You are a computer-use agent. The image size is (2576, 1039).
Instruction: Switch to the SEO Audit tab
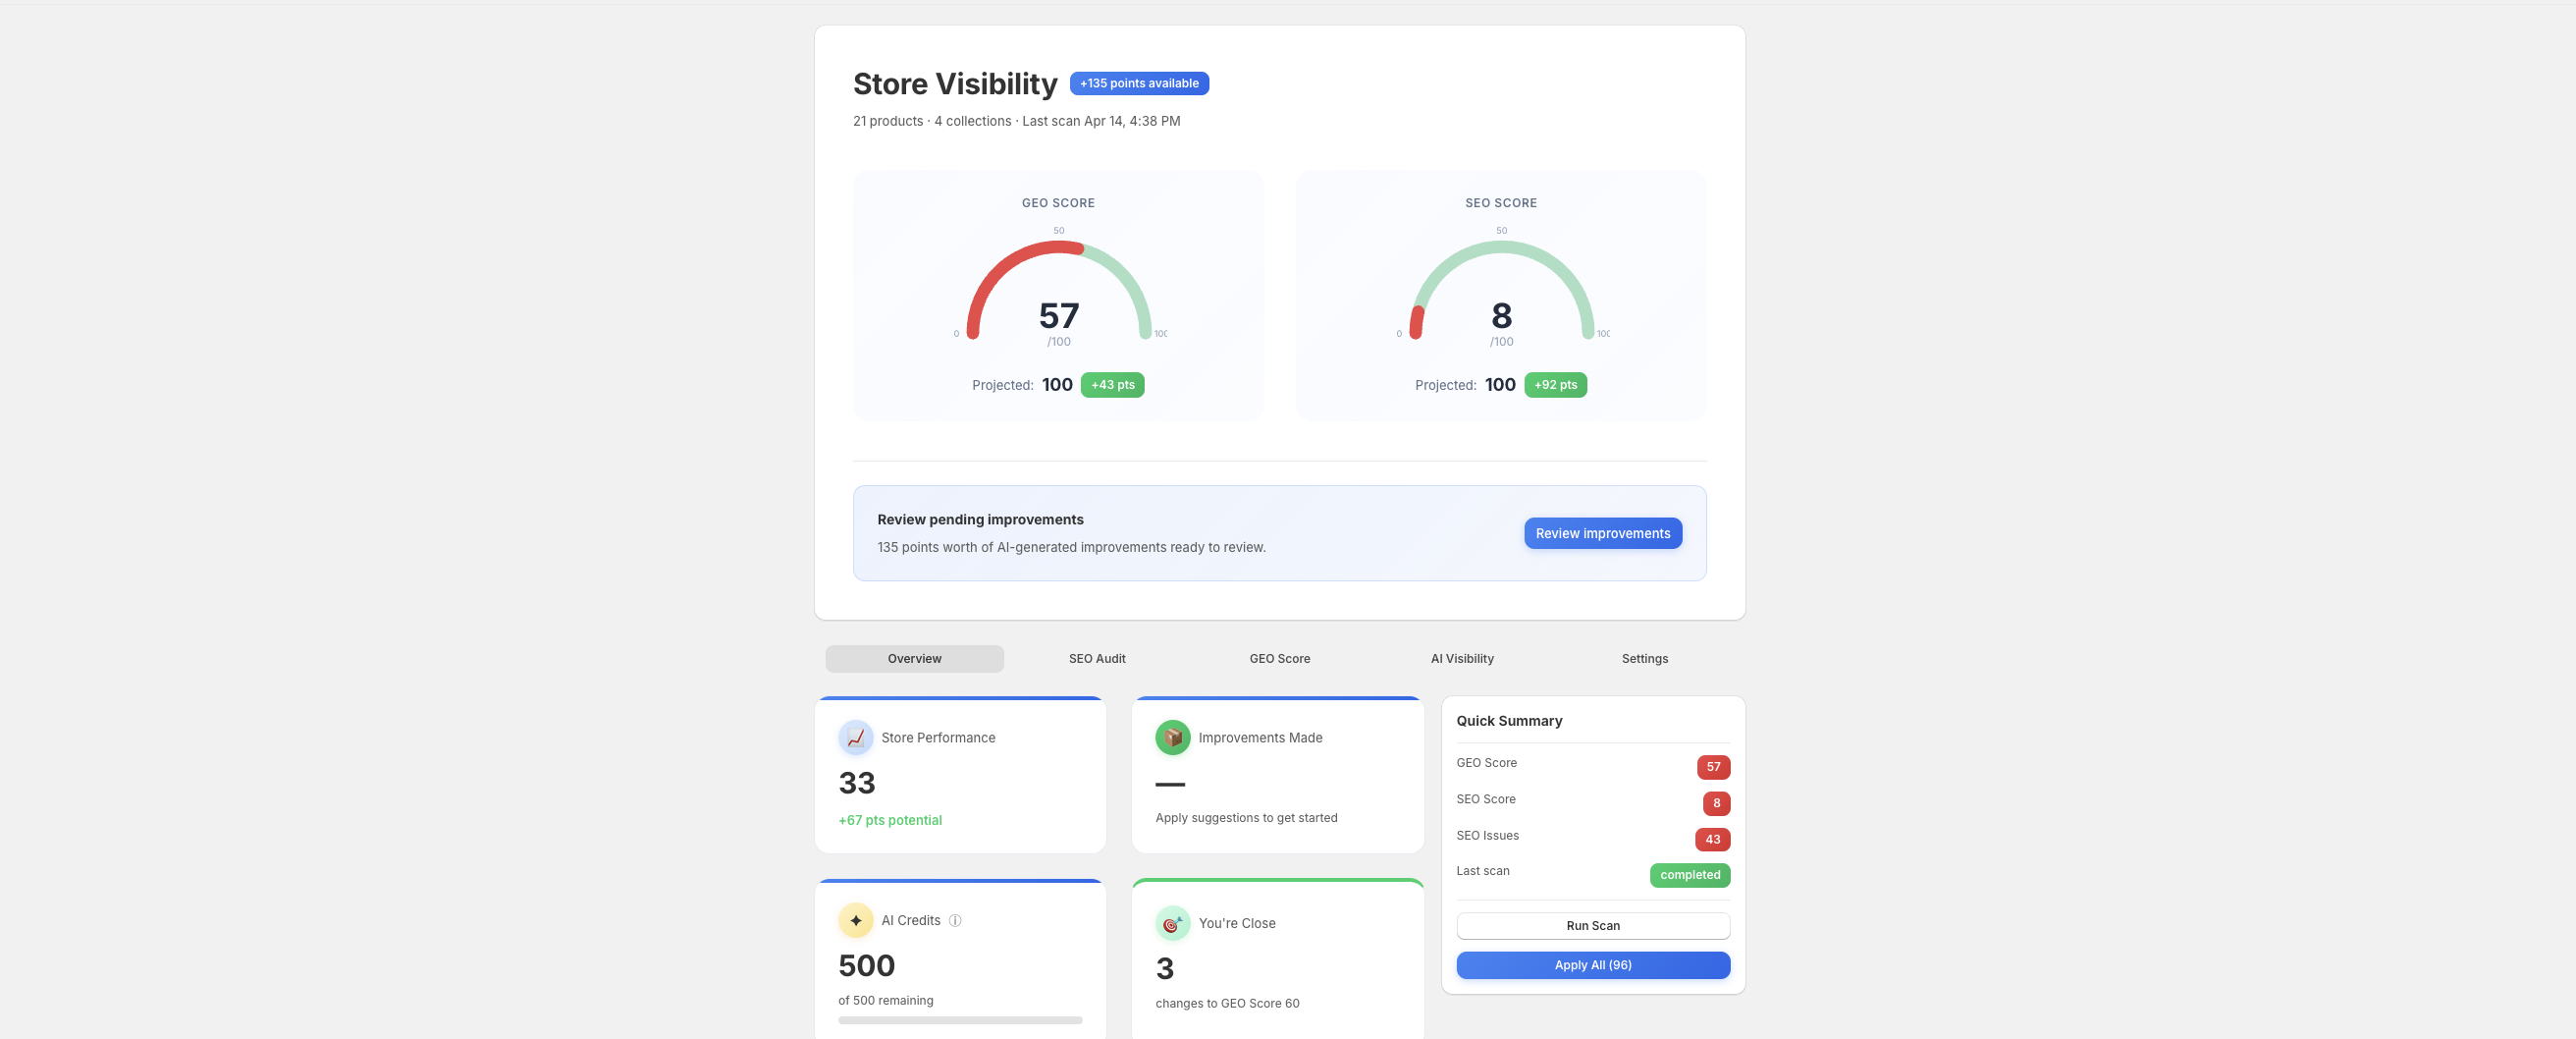coord(1096,658)
